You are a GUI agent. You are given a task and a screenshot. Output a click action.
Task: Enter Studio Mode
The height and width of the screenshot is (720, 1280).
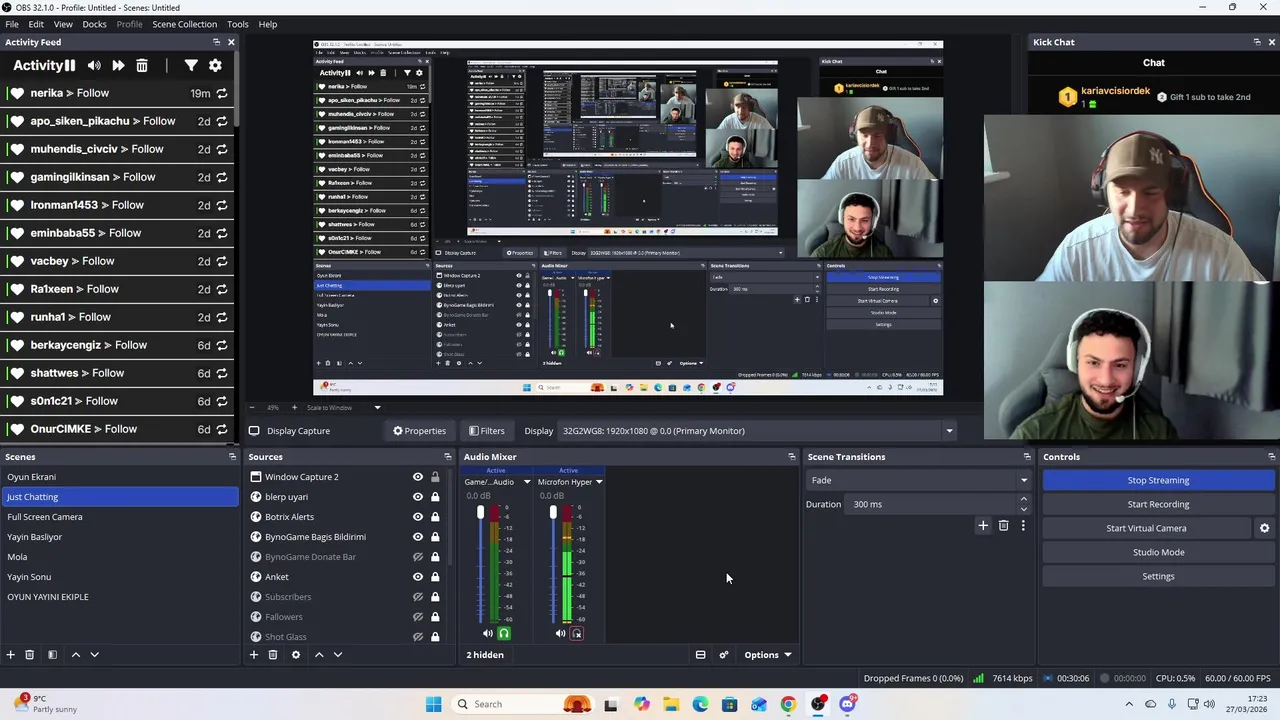tap(1158, 552)
